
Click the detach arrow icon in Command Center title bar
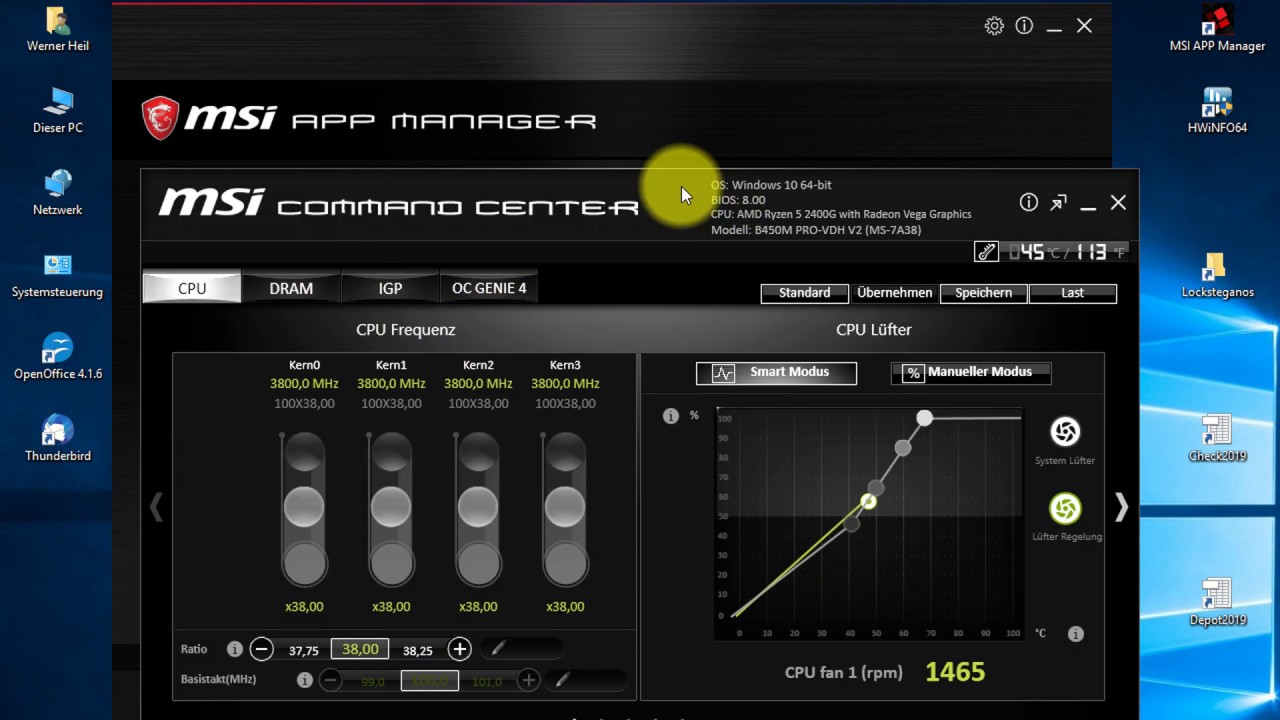click(1058, 203)
